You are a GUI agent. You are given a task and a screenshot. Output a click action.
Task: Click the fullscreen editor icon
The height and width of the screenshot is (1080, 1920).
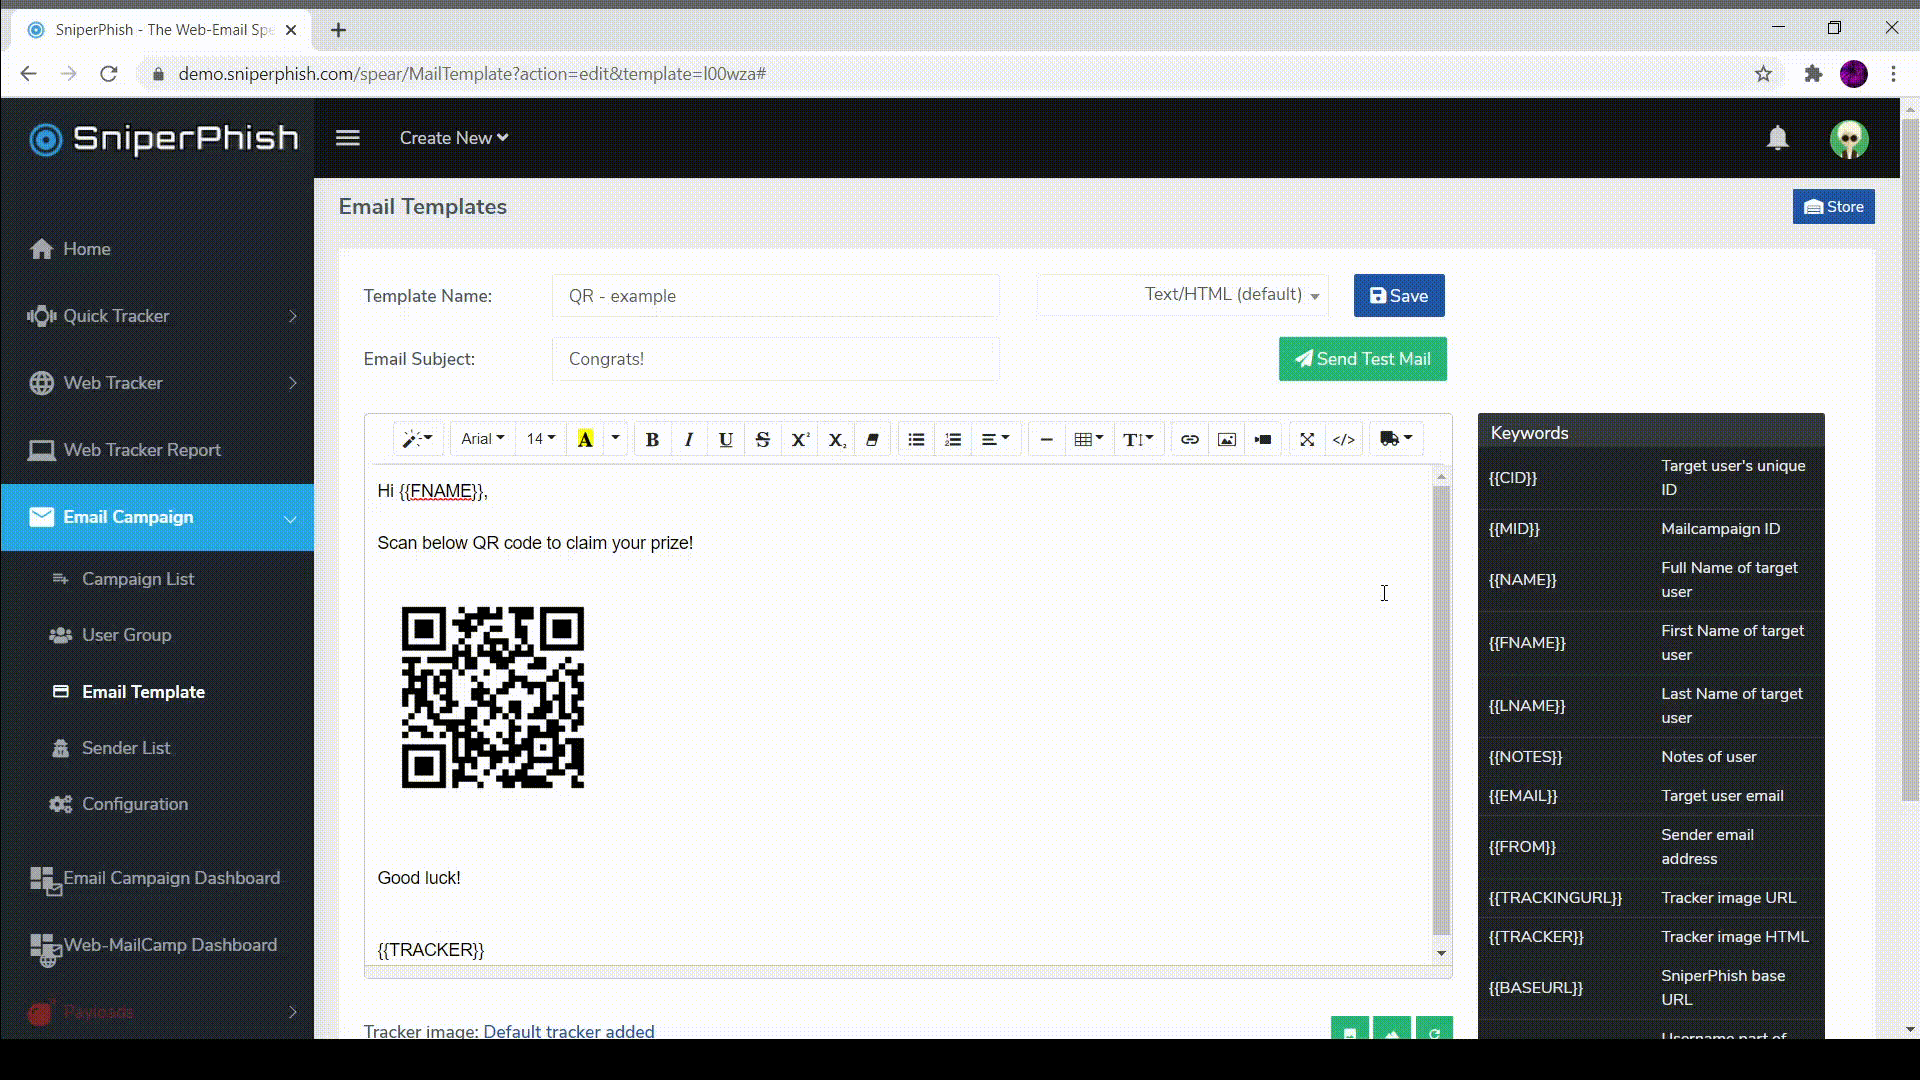[1306, 439]
